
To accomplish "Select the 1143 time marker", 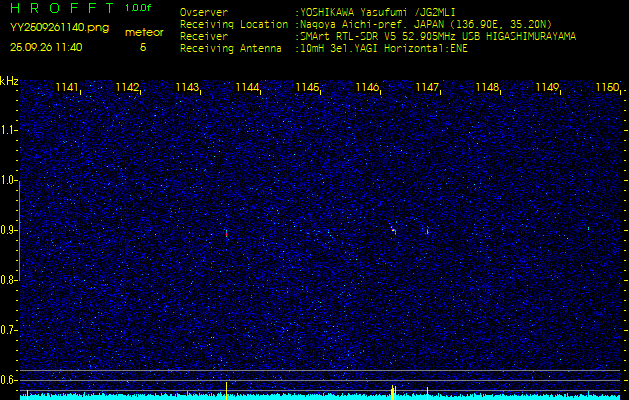I will [187, 88].
